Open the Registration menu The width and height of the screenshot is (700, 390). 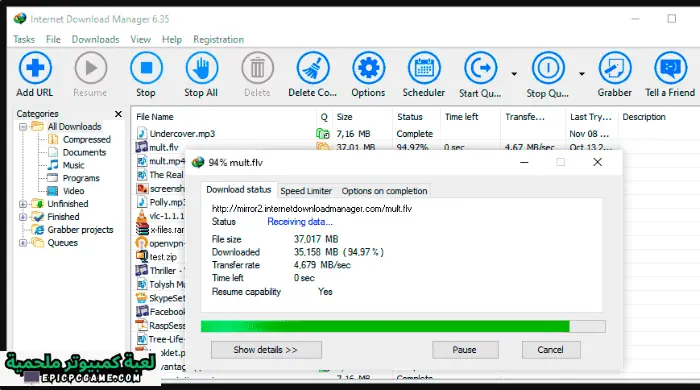[x=219, y=39]
